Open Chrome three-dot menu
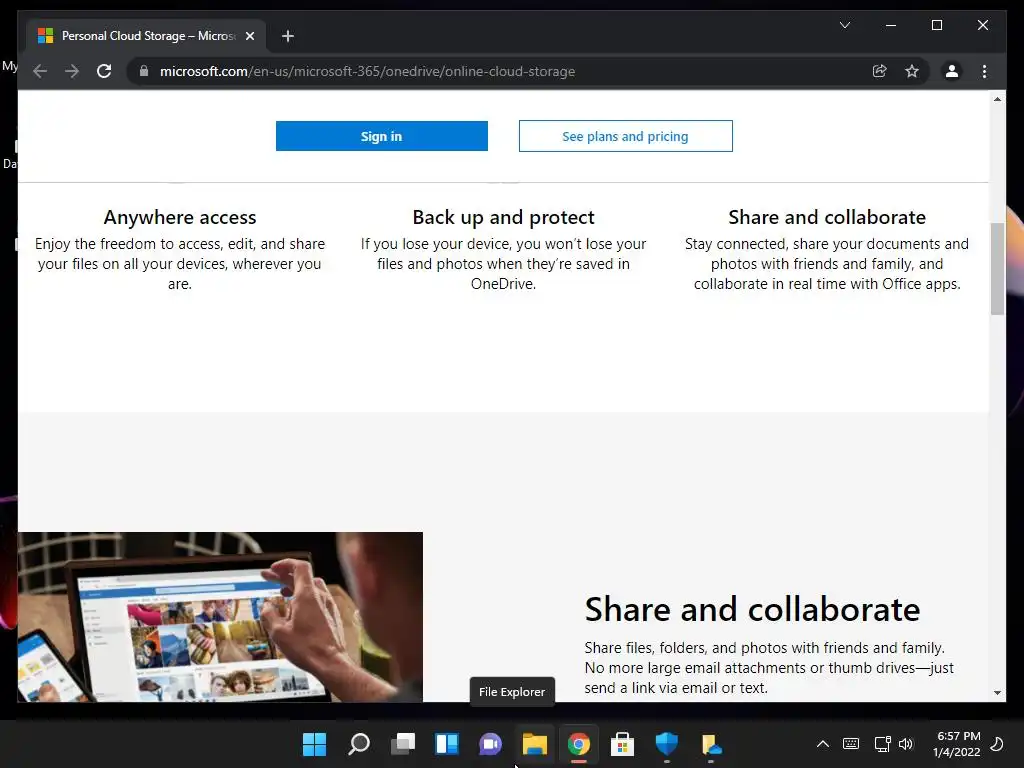 [x=984, y=71]
